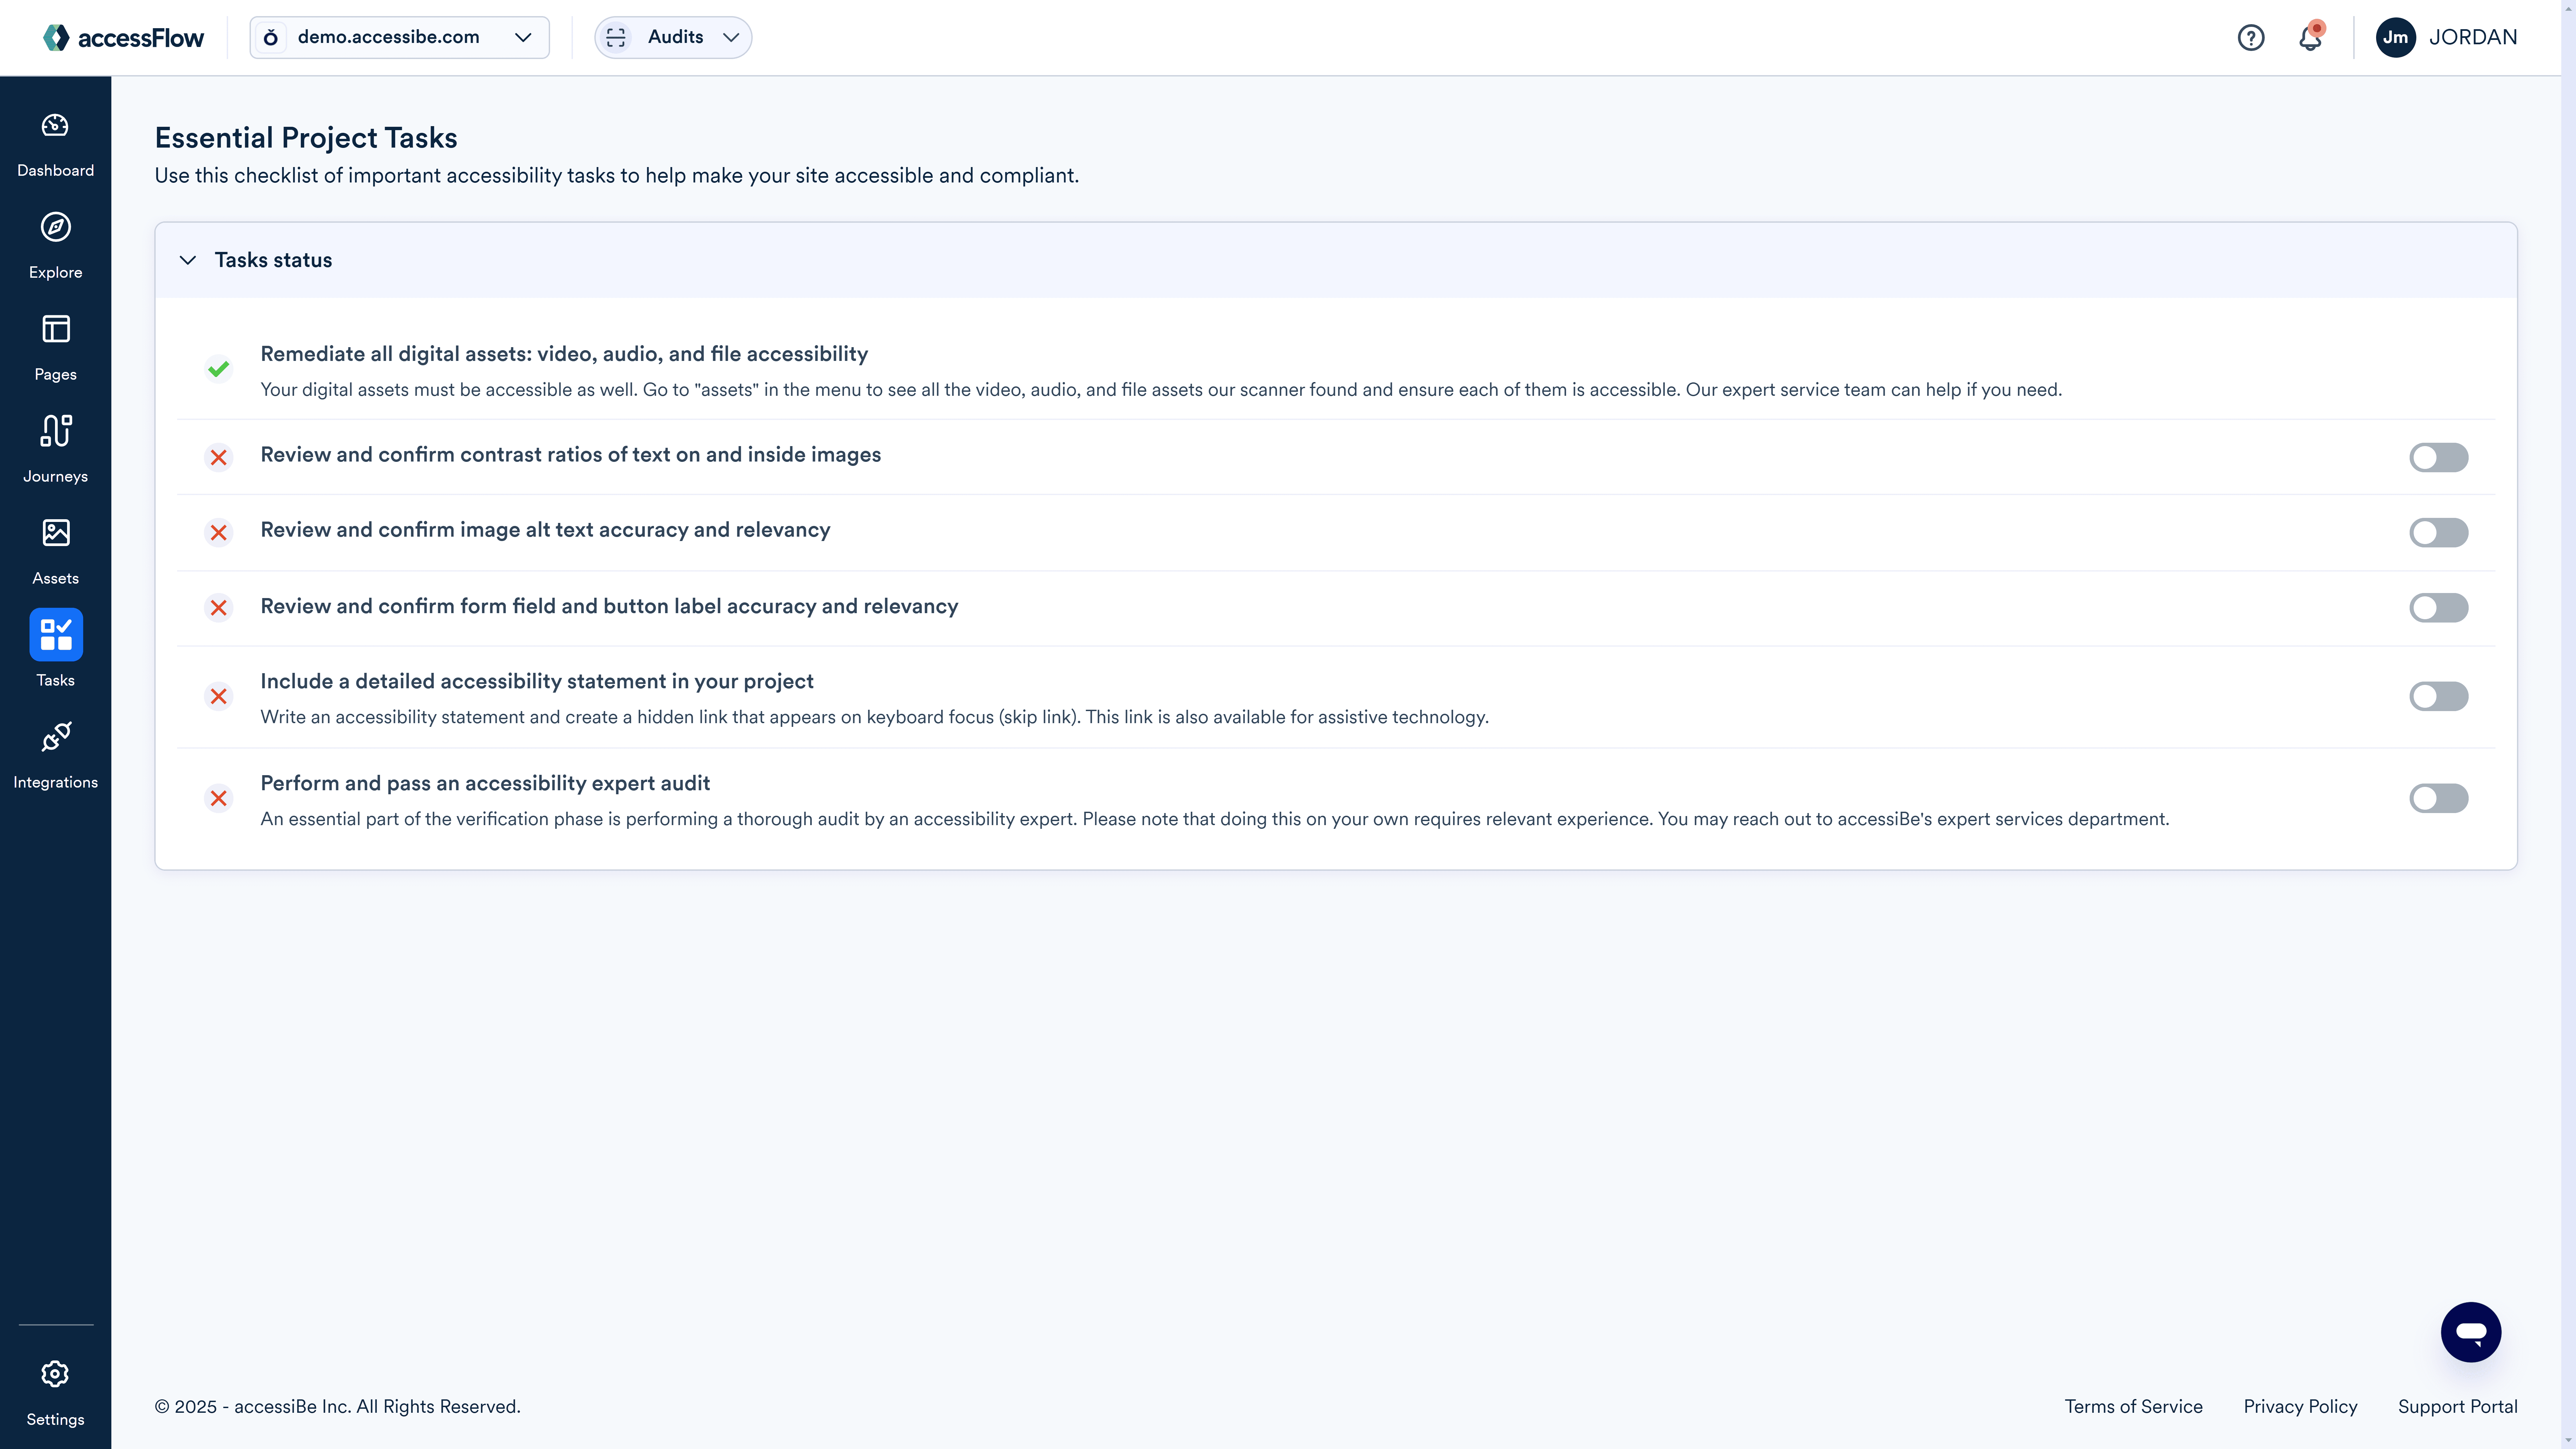Click "Perform and pass an accessibility expert audit"
This screenshot has height=1449, width=2576.
point(485,784)
